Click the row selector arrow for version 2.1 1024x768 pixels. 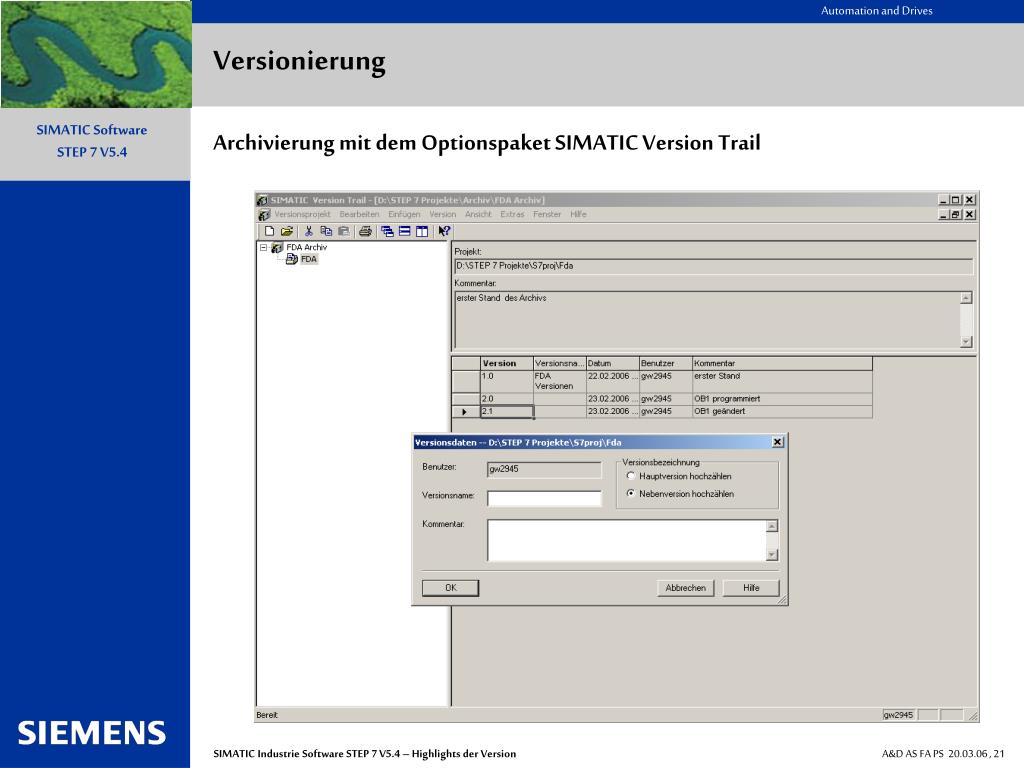click(x=466, y=411)
